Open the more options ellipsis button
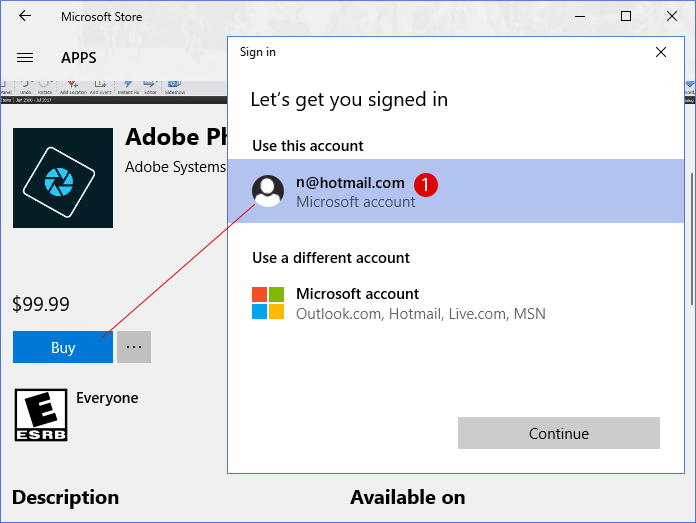 pyautogui.click(x=134, y=348)
